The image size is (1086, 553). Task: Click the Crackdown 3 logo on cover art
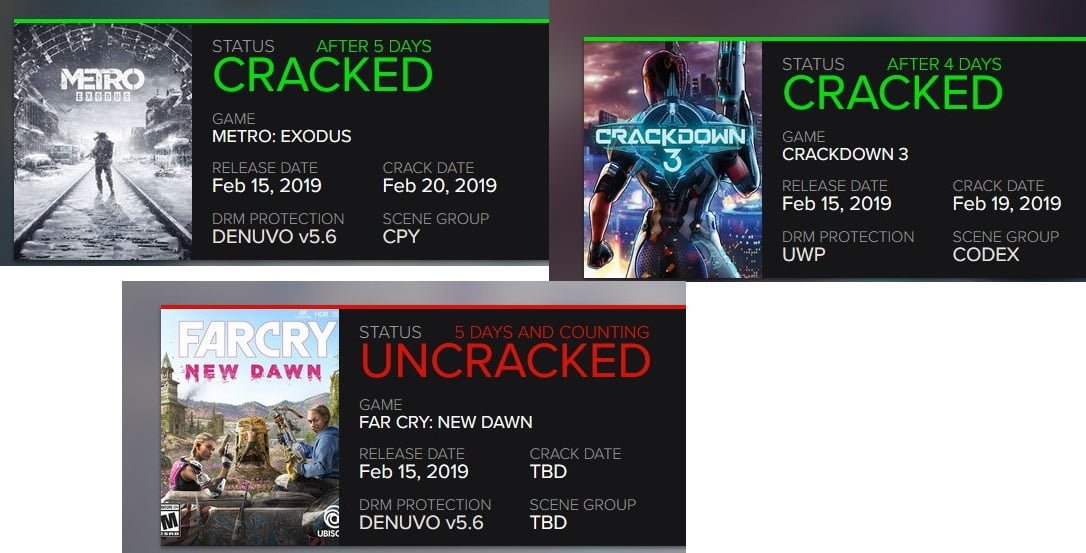pyautogui.click(x=671, y=145)
